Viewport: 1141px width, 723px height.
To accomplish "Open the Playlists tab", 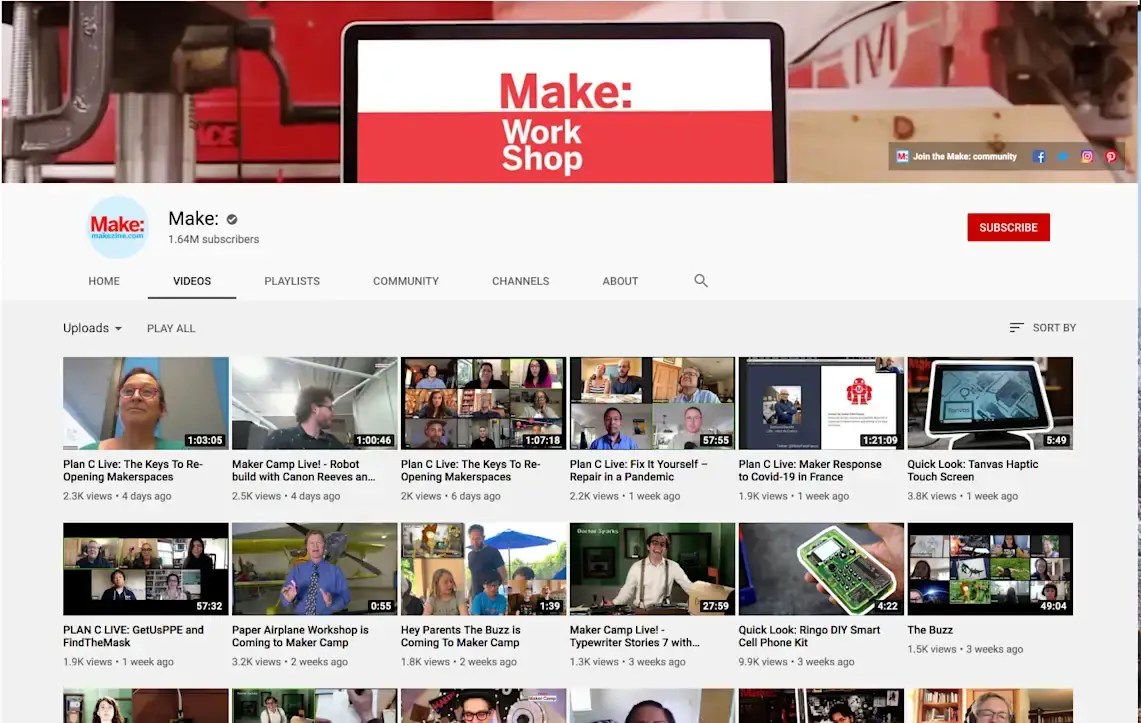I will click(x=292, y=281).
